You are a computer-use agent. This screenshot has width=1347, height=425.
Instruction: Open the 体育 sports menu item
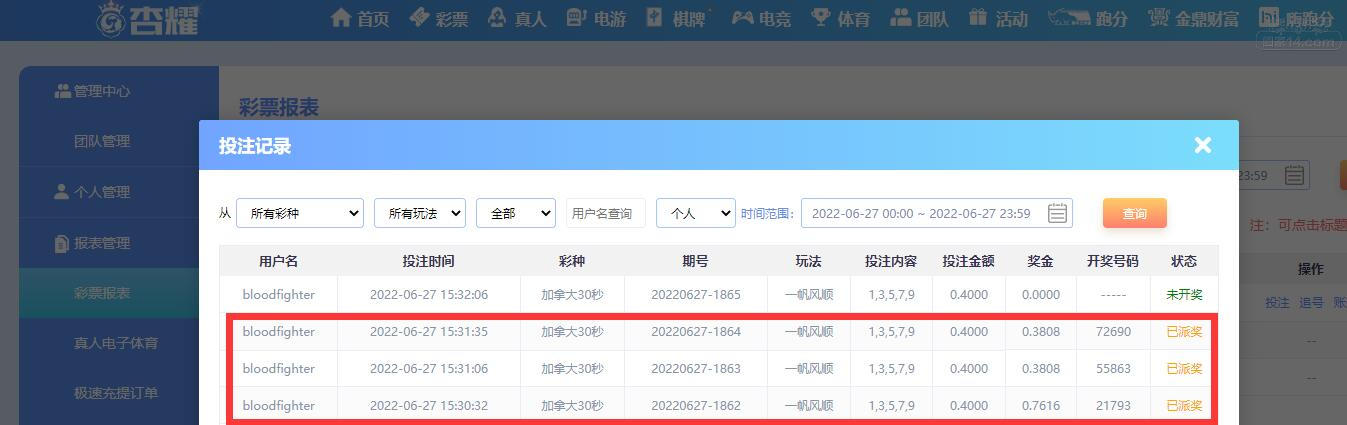[x=839, y=18]
